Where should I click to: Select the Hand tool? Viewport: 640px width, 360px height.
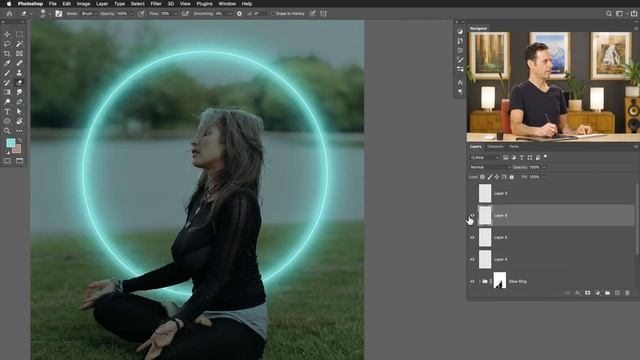coord(19,121)
